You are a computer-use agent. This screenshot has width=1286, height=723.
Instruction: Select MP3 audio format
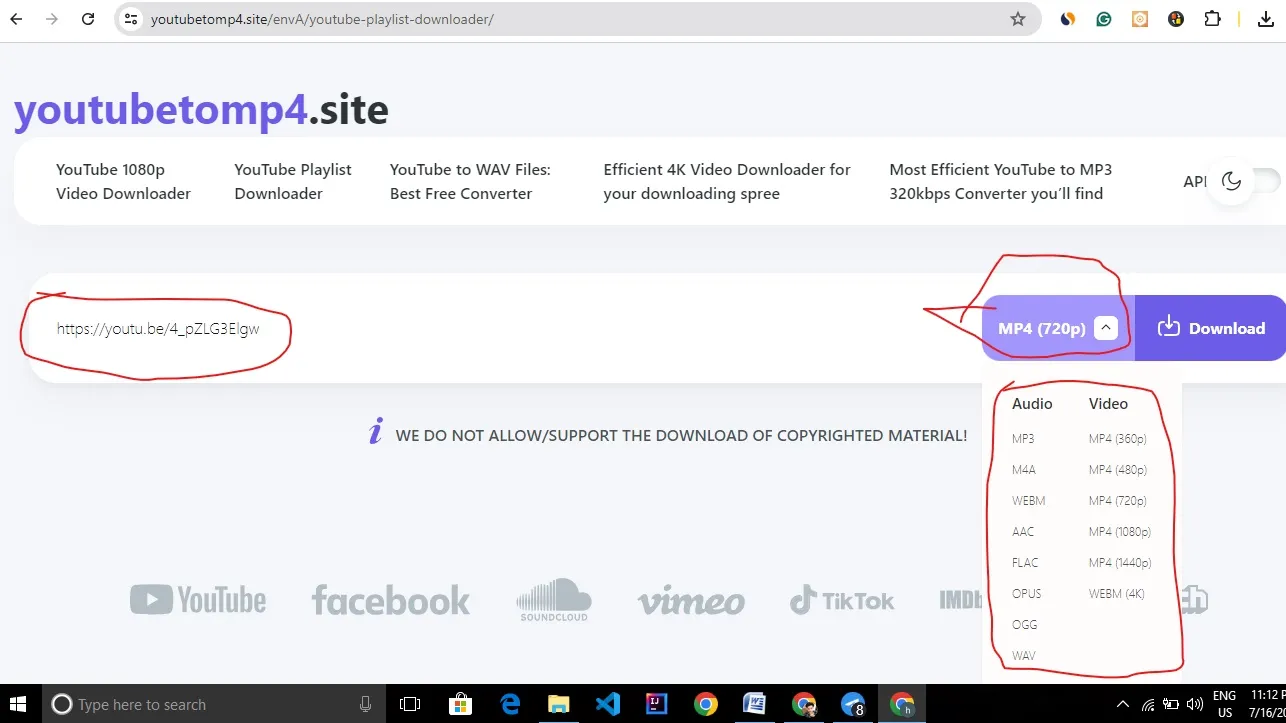(1023, 438)
